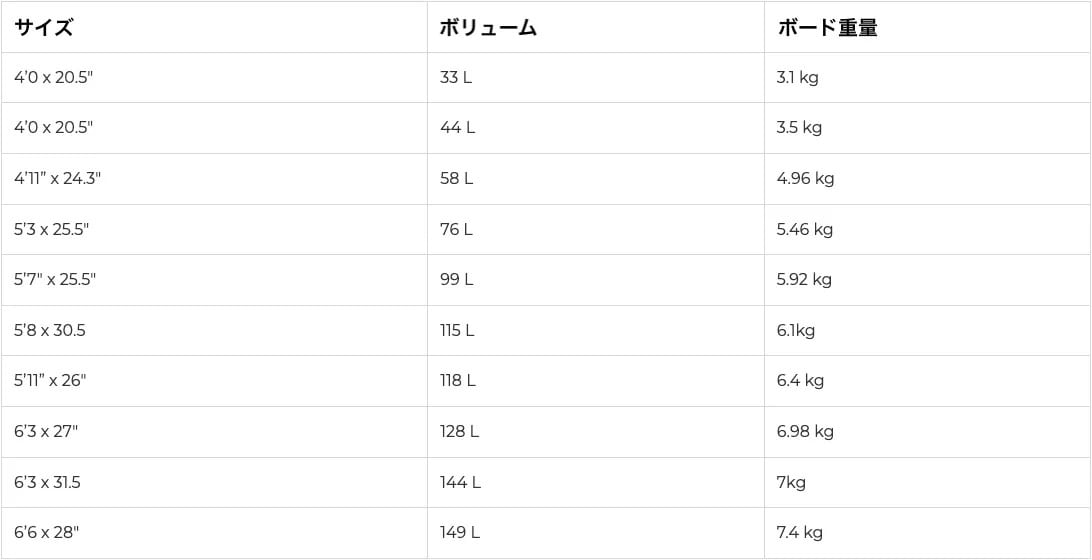Image resolution: width=1092 pixels, height=560 pixels.
Task: Click the 6'3 x 31.5 size cell
Action: coord(214,482)
